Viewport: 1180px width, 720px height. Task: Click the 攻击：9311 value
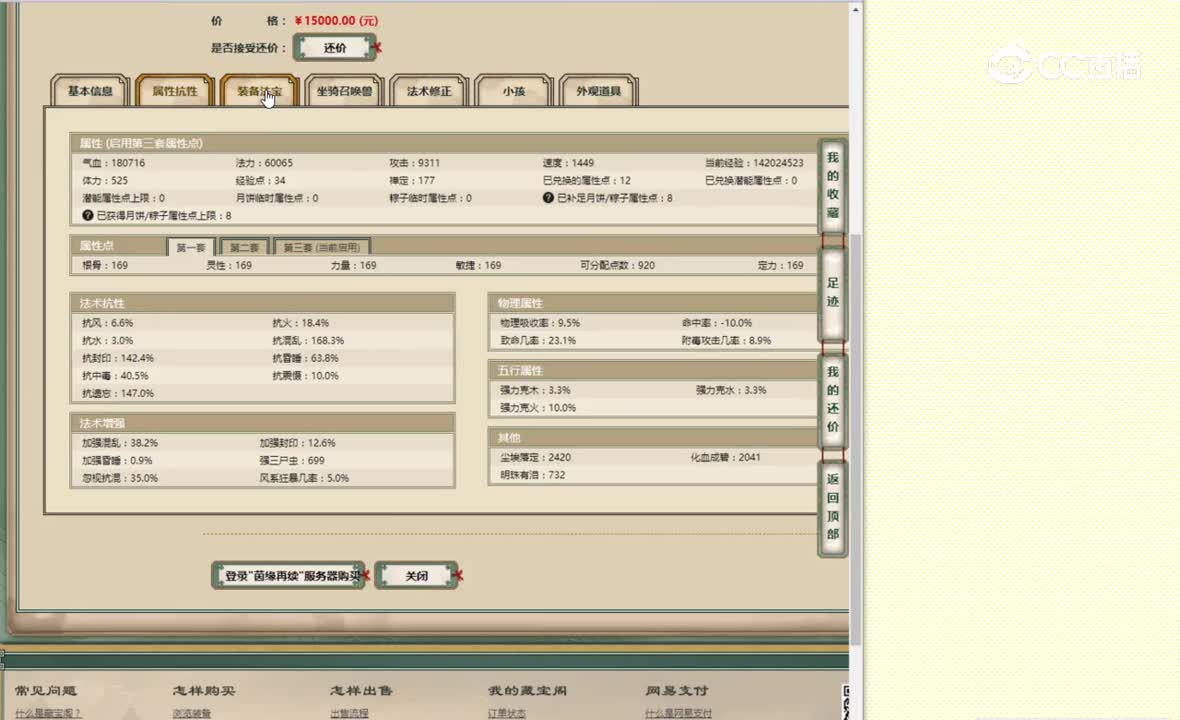point(415,163)
